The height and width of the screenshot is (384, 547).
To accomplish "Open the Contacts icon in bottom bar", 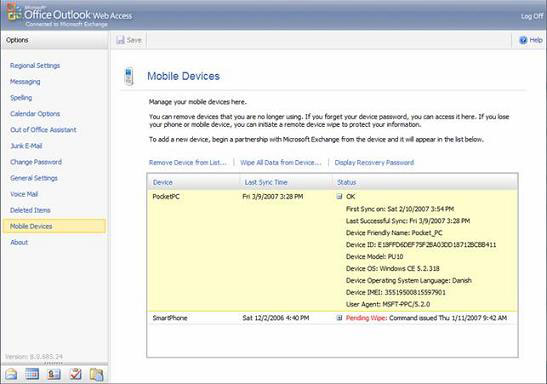I will (x=54, y=374).
